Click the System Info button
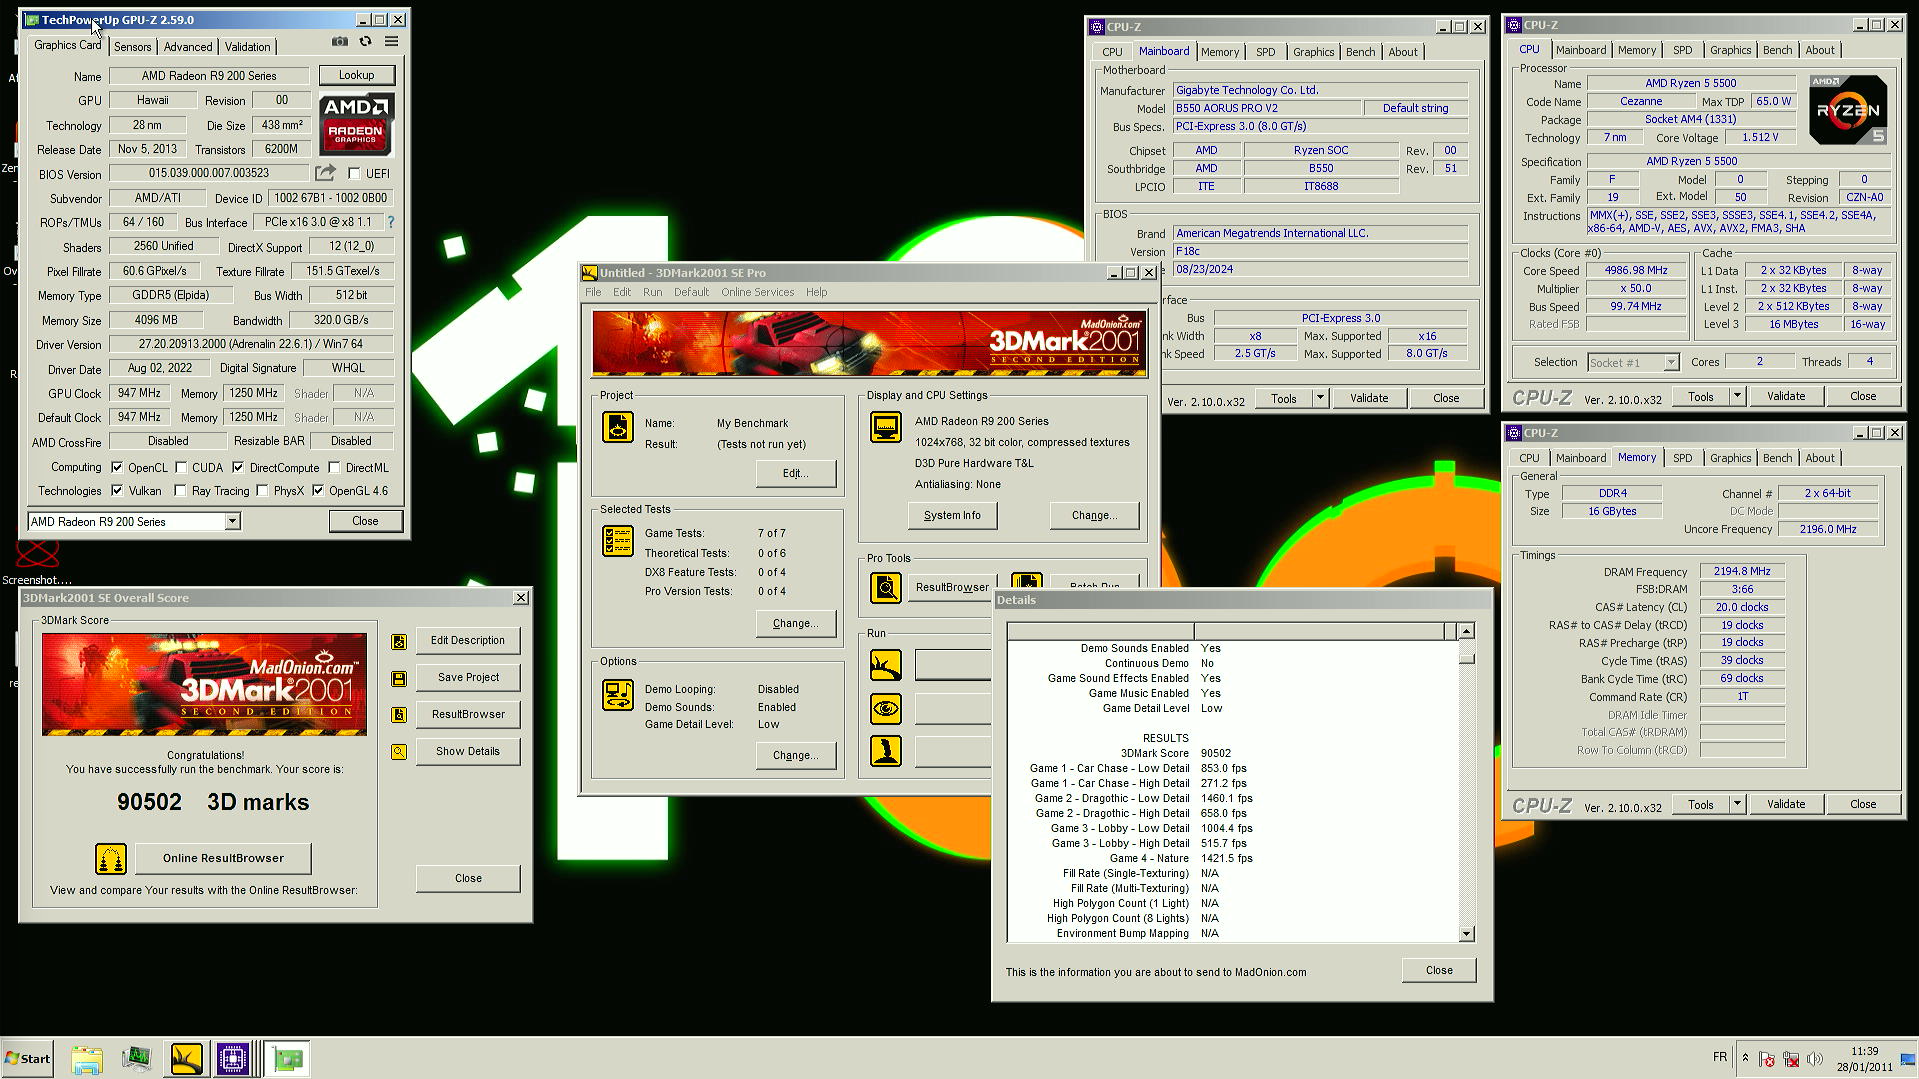The height and width of the screenshot is (1079, 1919). [952, 516]
